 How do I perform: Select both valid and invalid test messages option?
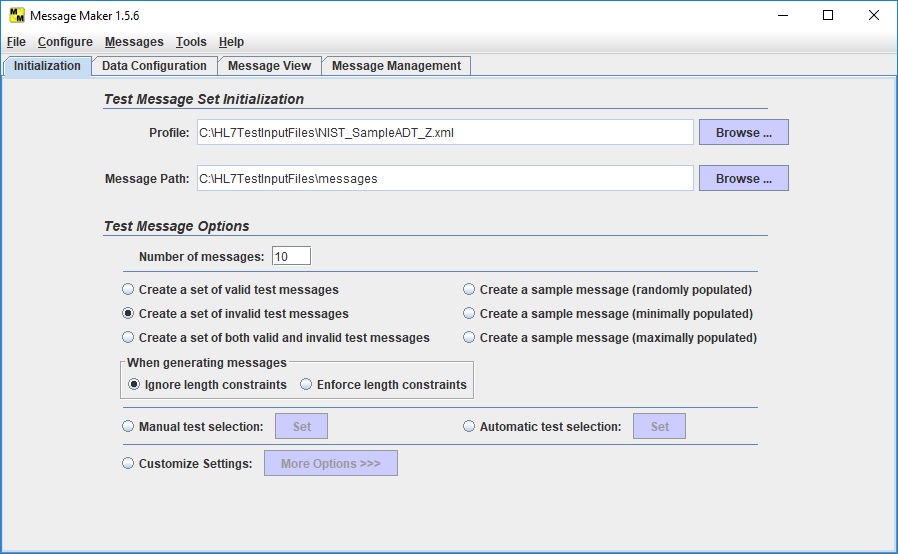point(128,338)
